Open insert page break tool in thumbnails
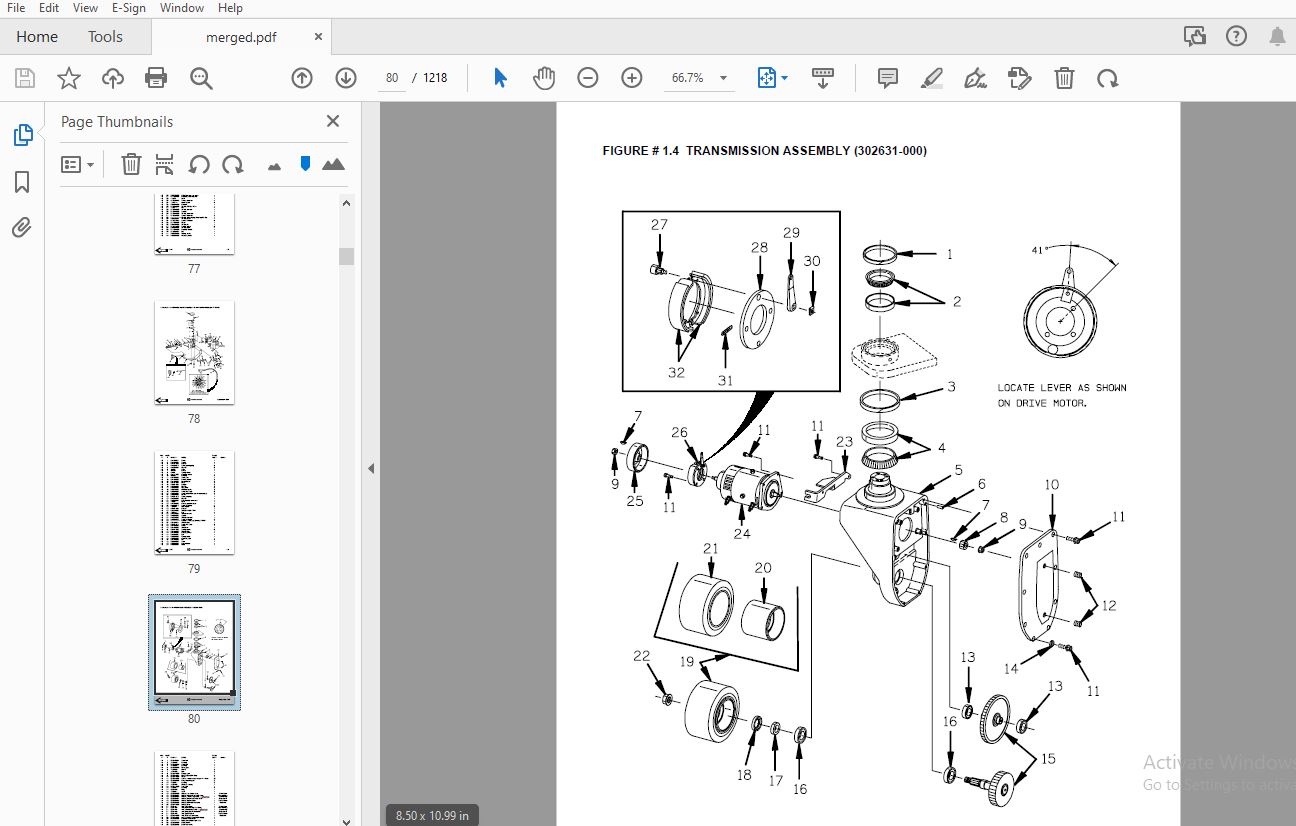This screenshot has height=826, width=1296. pos(165,164)
